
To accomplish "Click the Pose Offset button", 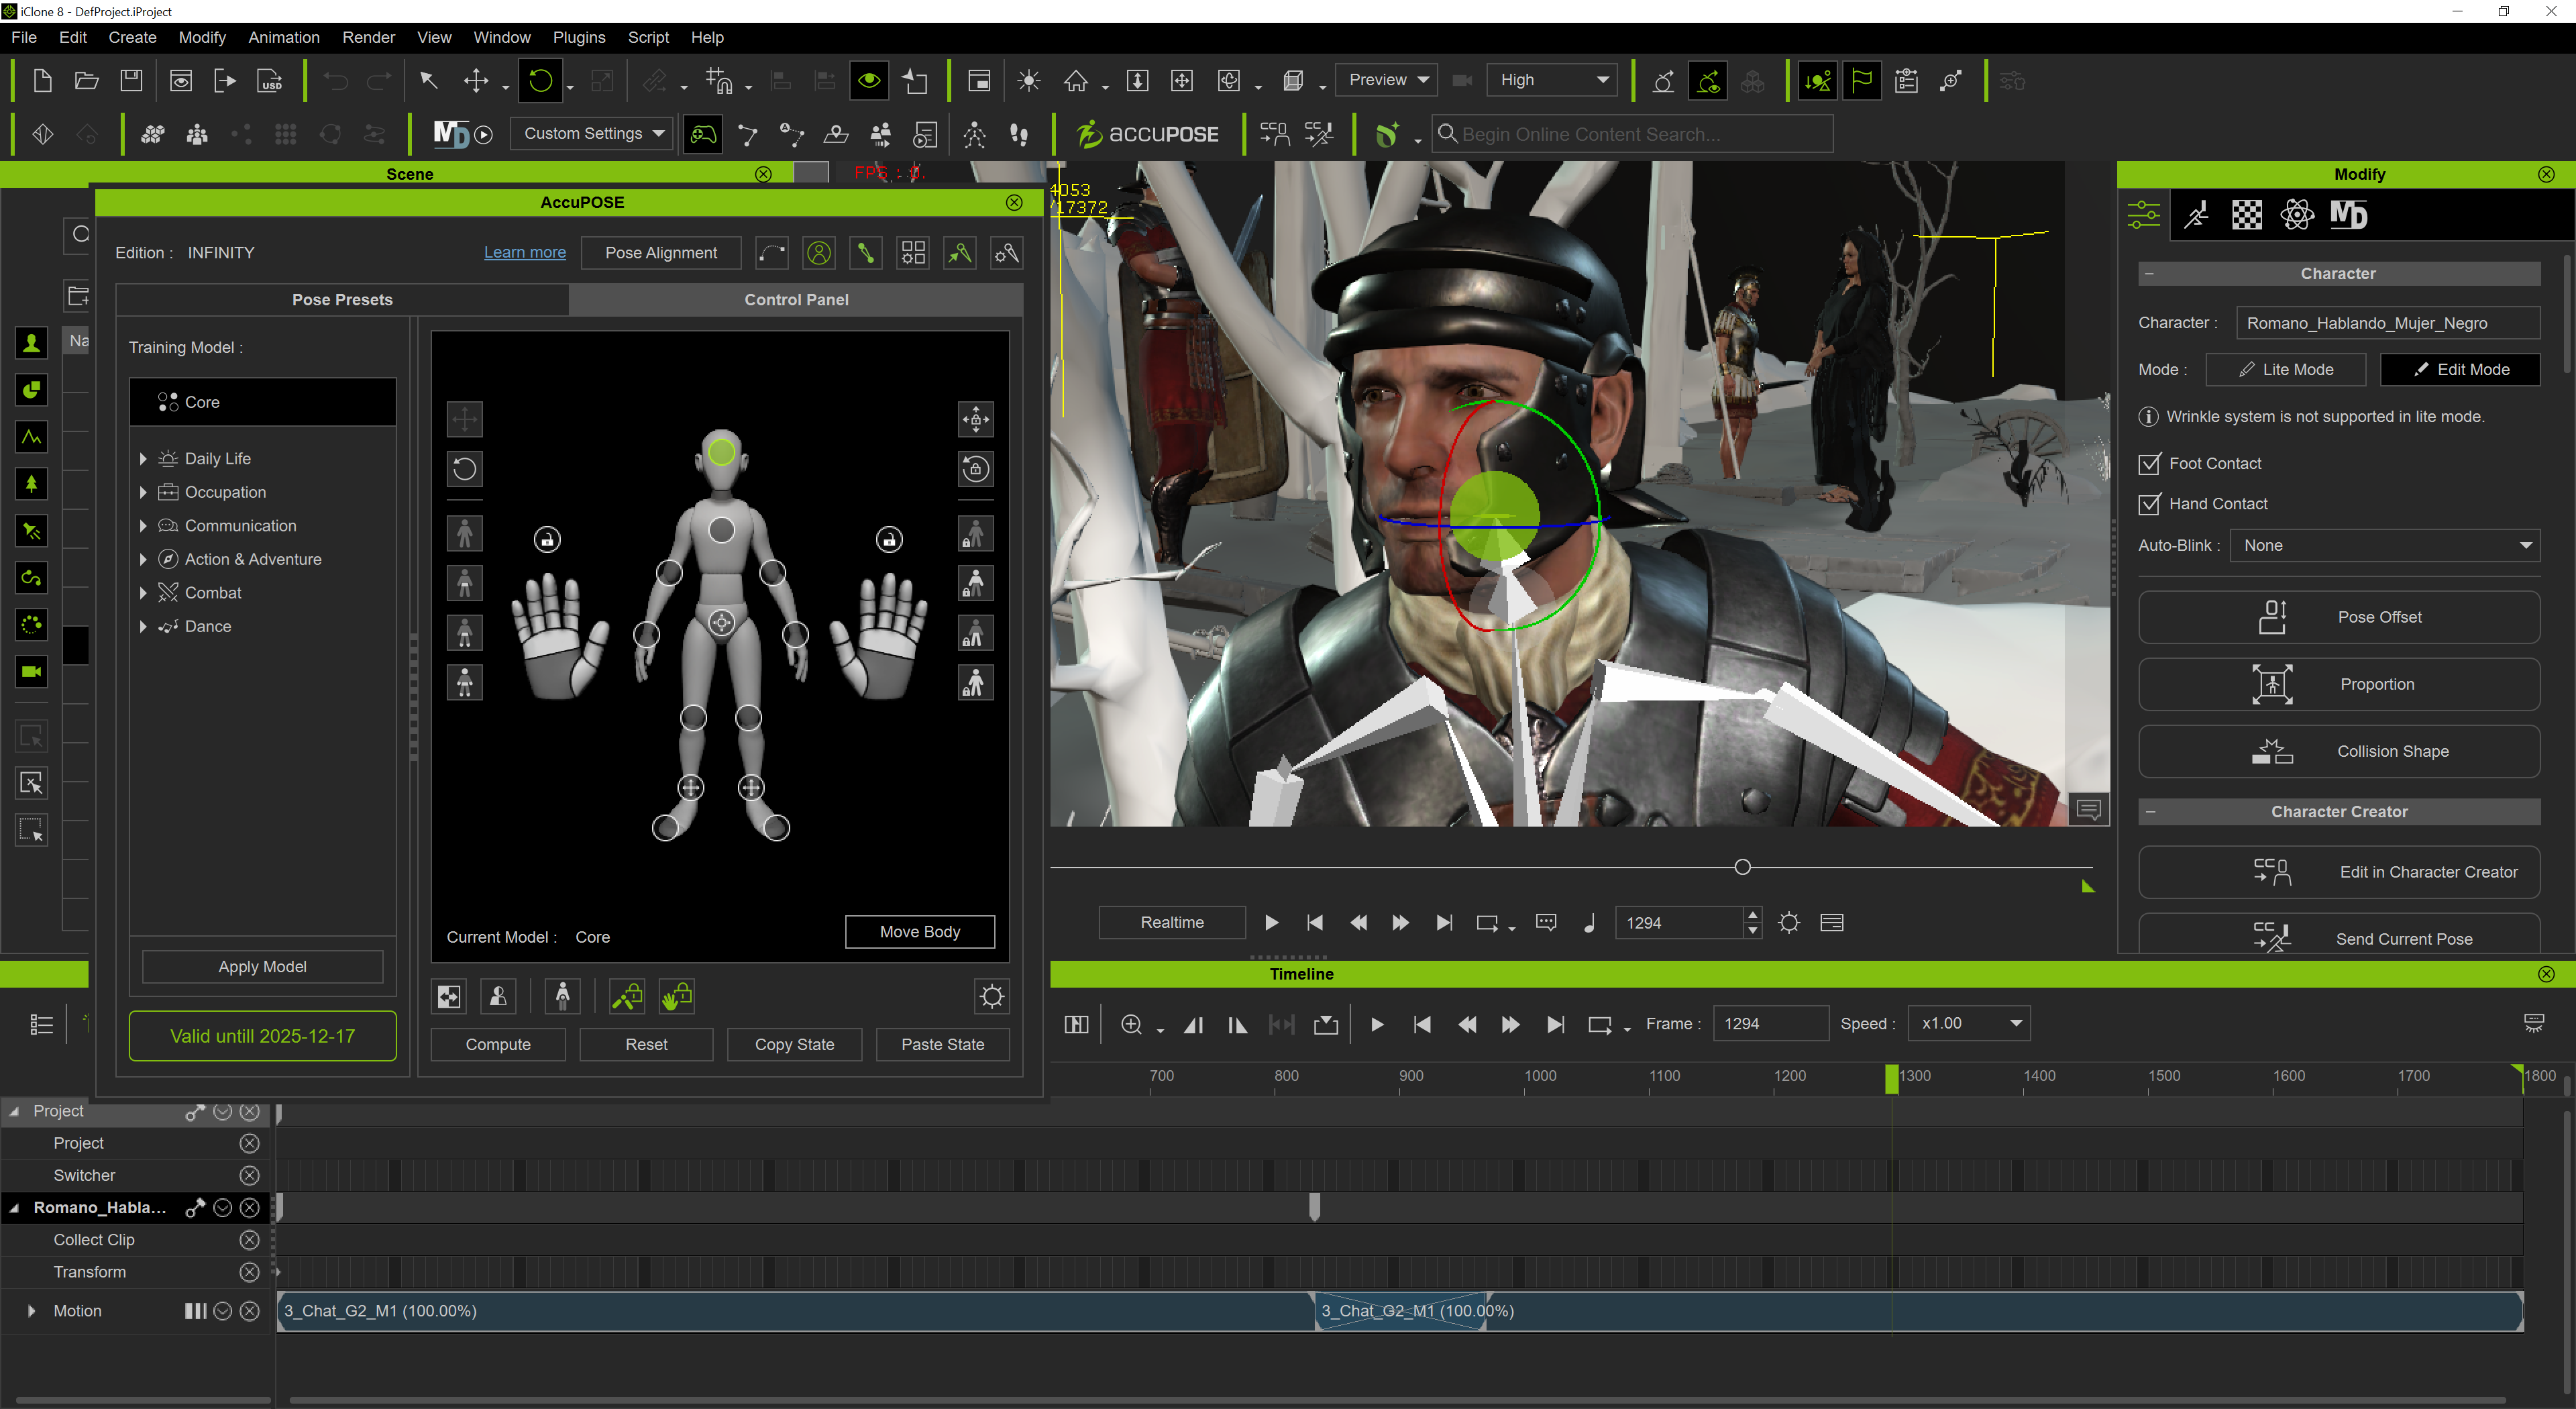I will pyautogui.click(x=2338, y=617).
